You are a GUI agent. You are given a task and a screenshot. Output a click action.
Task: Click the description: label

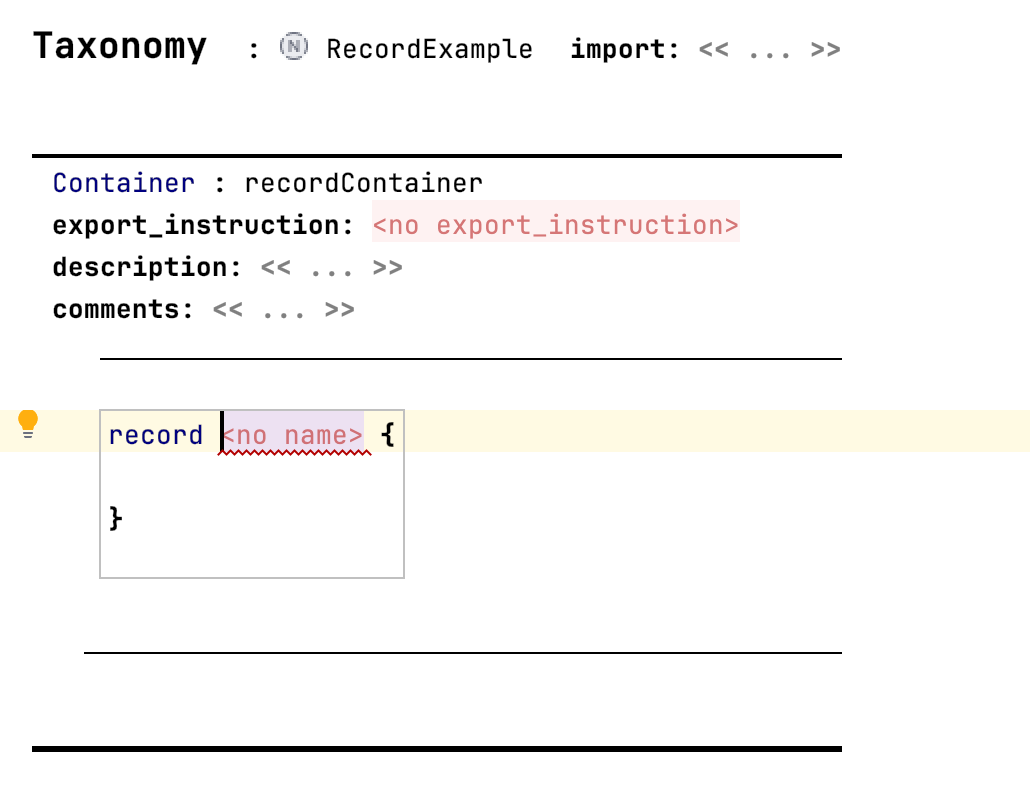point(147,268)
